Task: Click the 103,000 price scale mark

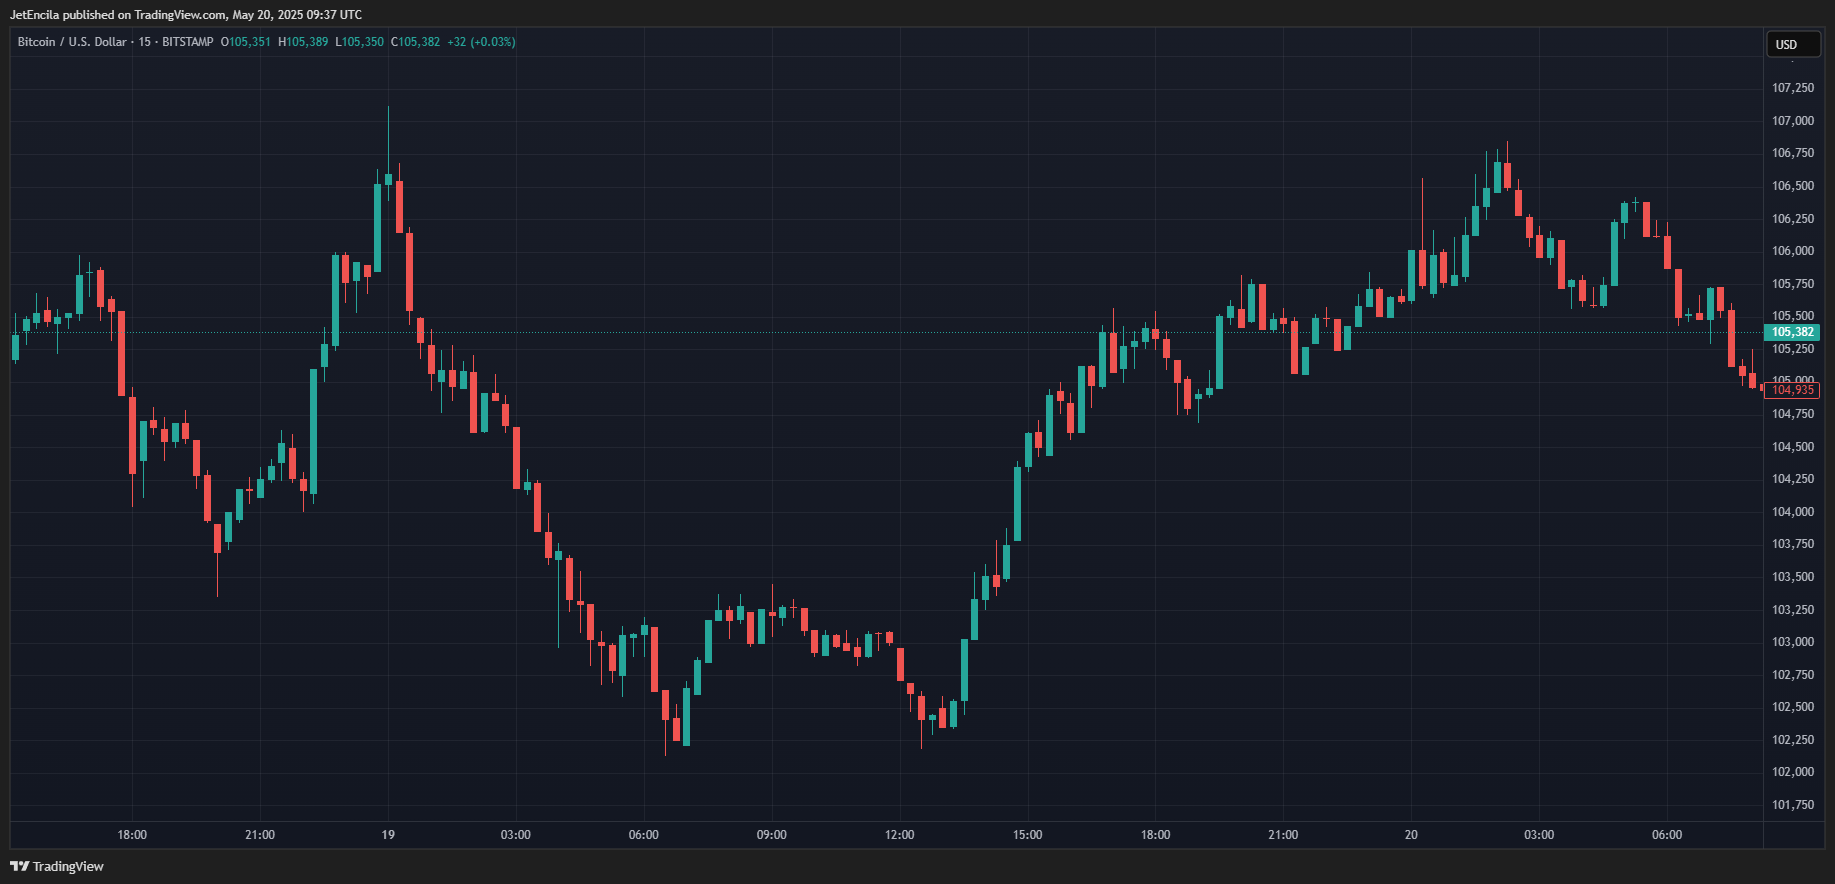Action: (x=1792, y=642)
